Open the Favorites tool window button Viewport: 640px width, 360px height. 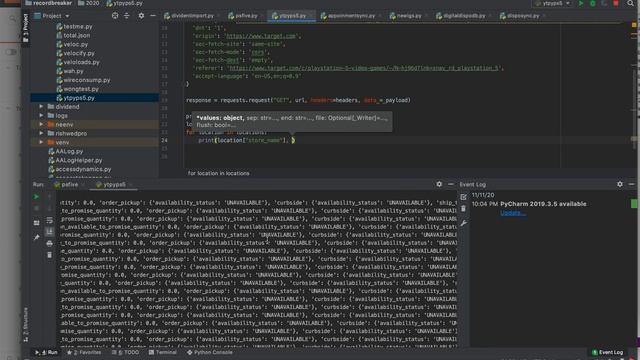point(84,352)
